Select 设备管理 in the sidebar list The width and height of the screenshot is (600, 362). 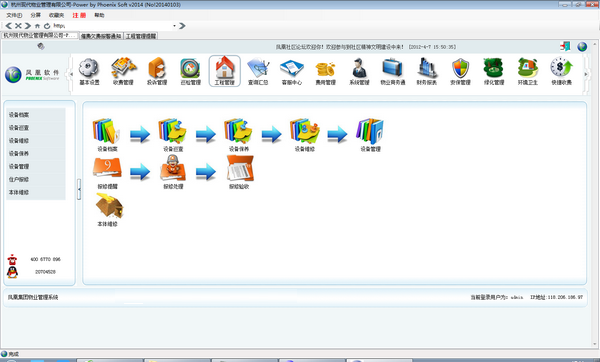36,166
